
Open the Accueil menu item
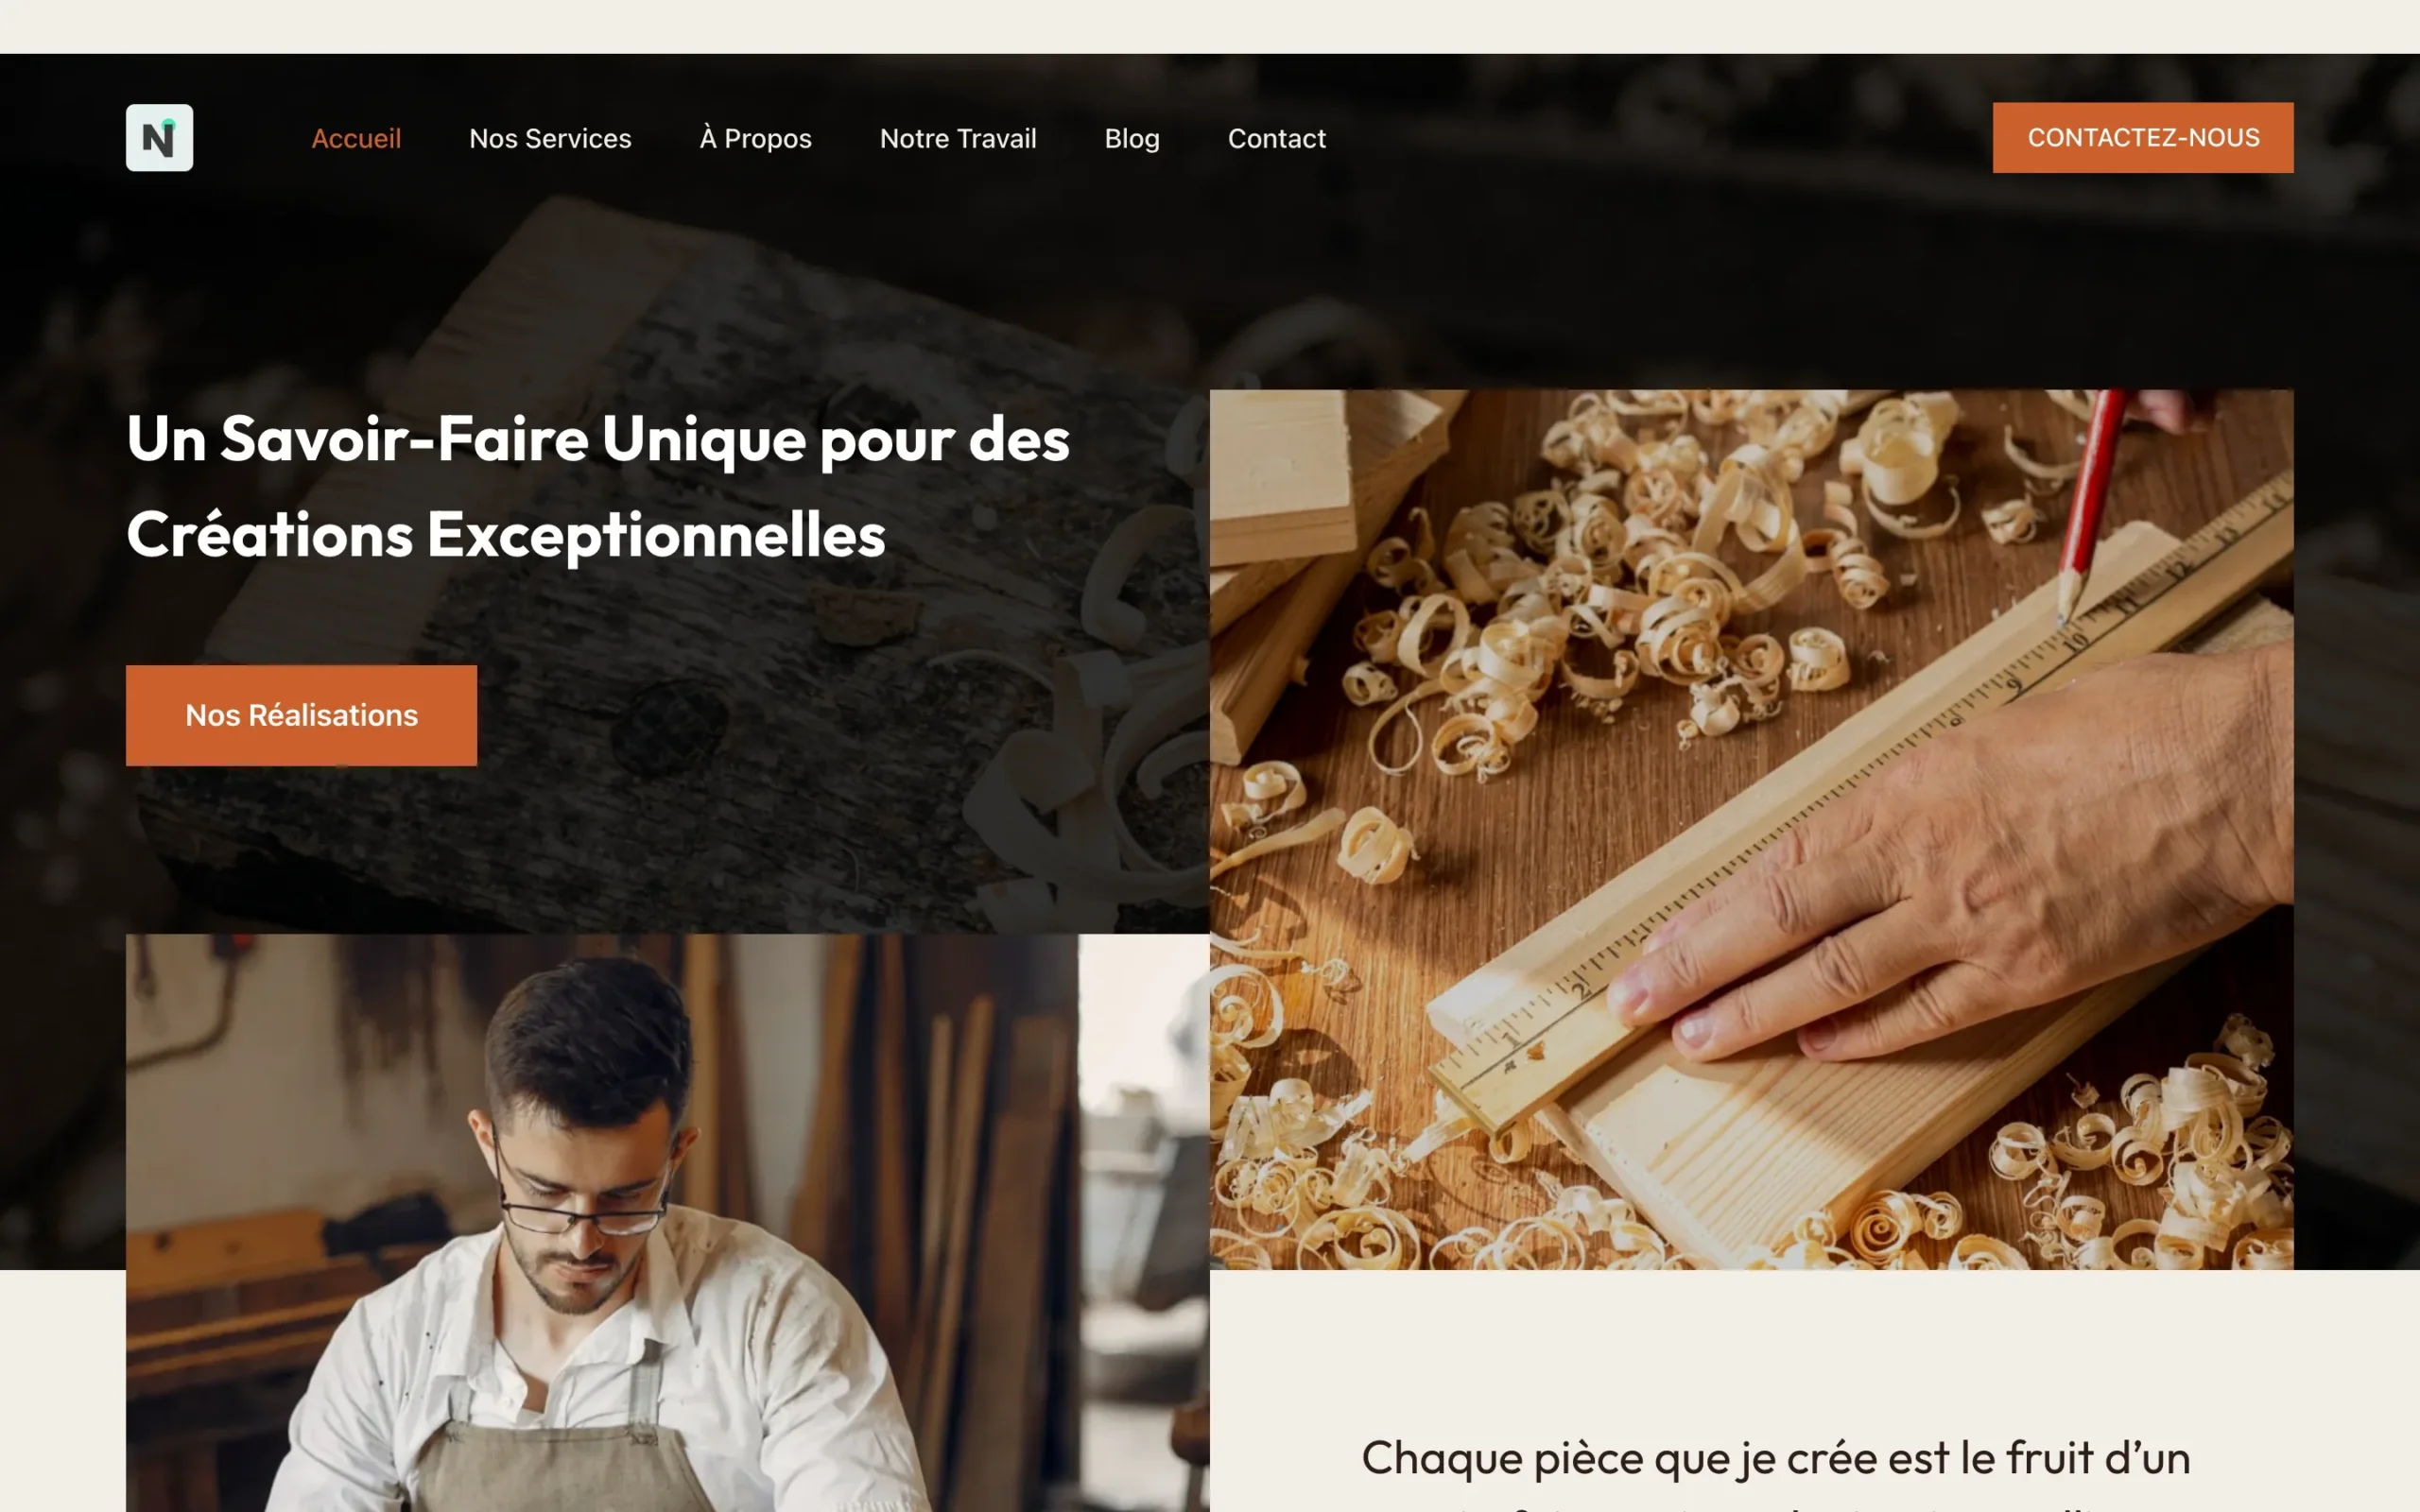(356, 138)
